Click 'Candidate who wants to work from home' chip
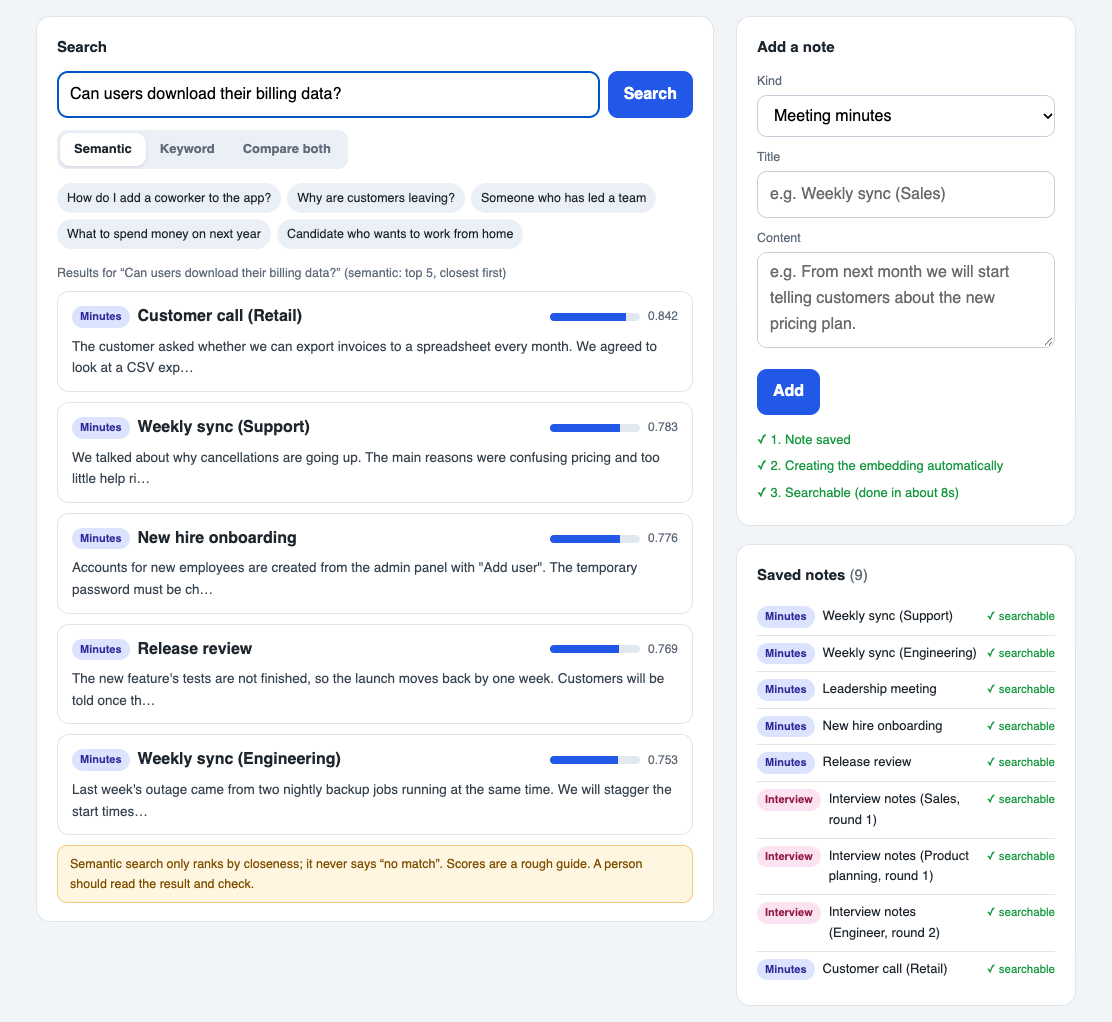This screenshot has height=1022, width=1112. pos(400,234)
